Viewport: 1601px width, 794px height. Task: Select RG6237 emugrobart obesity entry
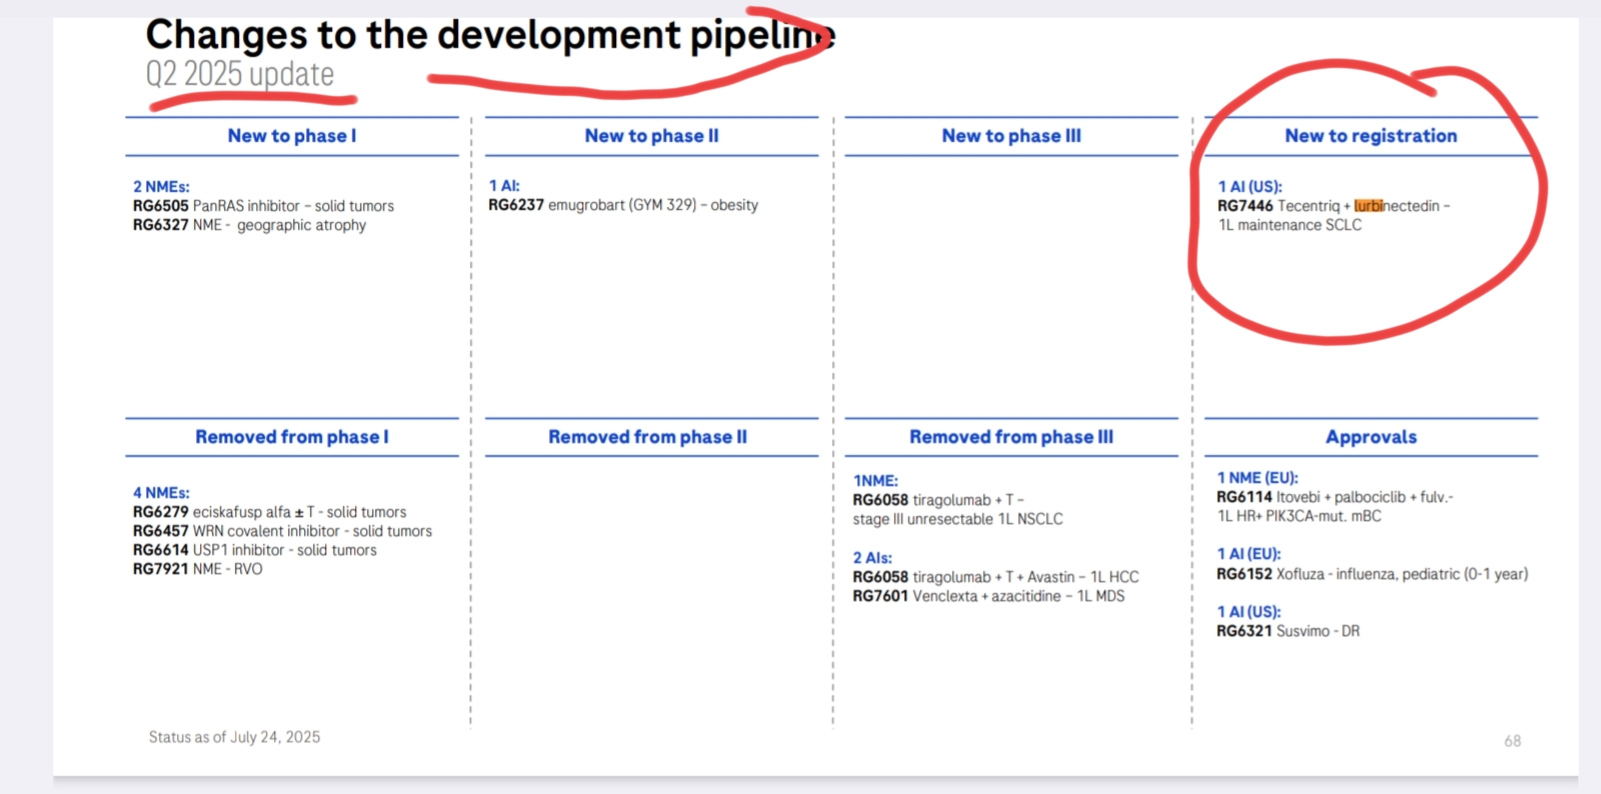623,205
